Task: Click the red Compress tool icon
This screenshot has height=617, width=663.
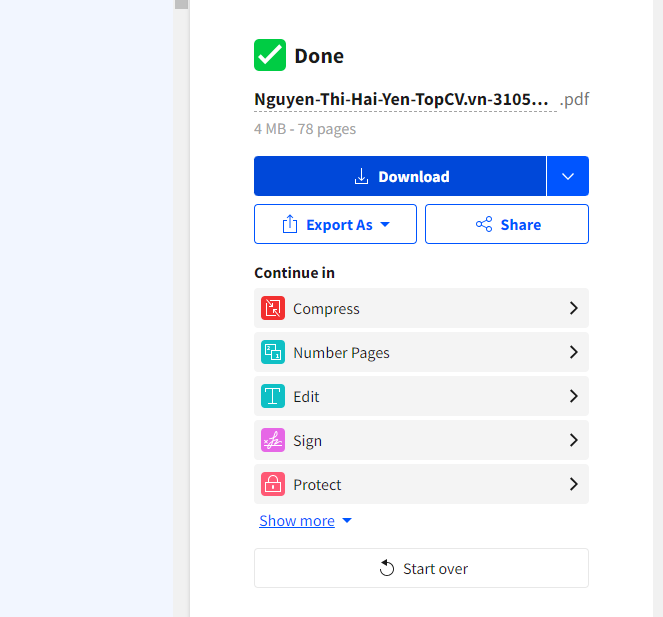Action: click(x=273, y=308)
